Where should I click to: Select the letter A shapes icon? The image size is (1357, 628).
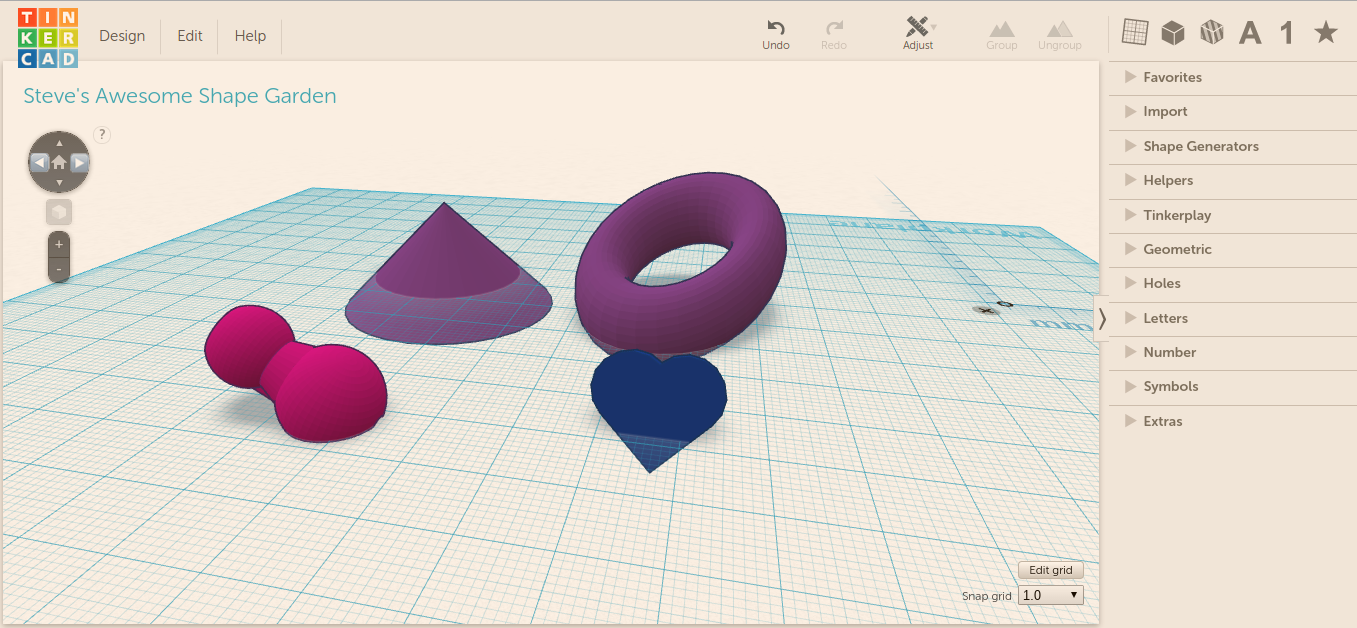(x=1250, y=33)
